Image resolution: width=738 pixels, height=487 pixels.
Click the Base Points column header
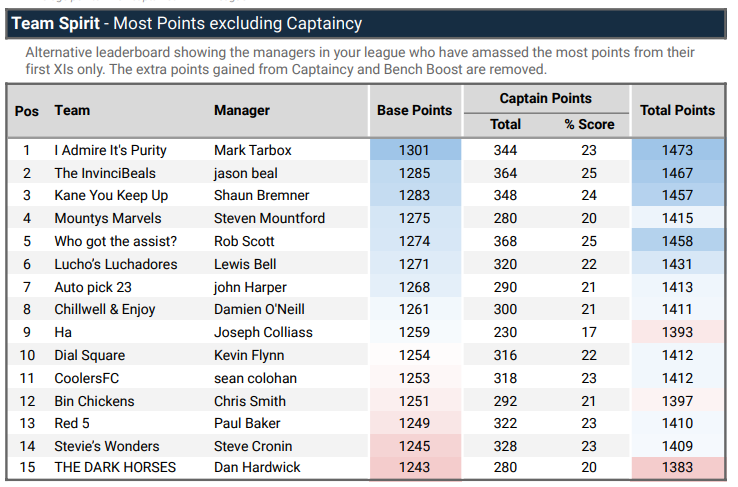pos(414,110)
